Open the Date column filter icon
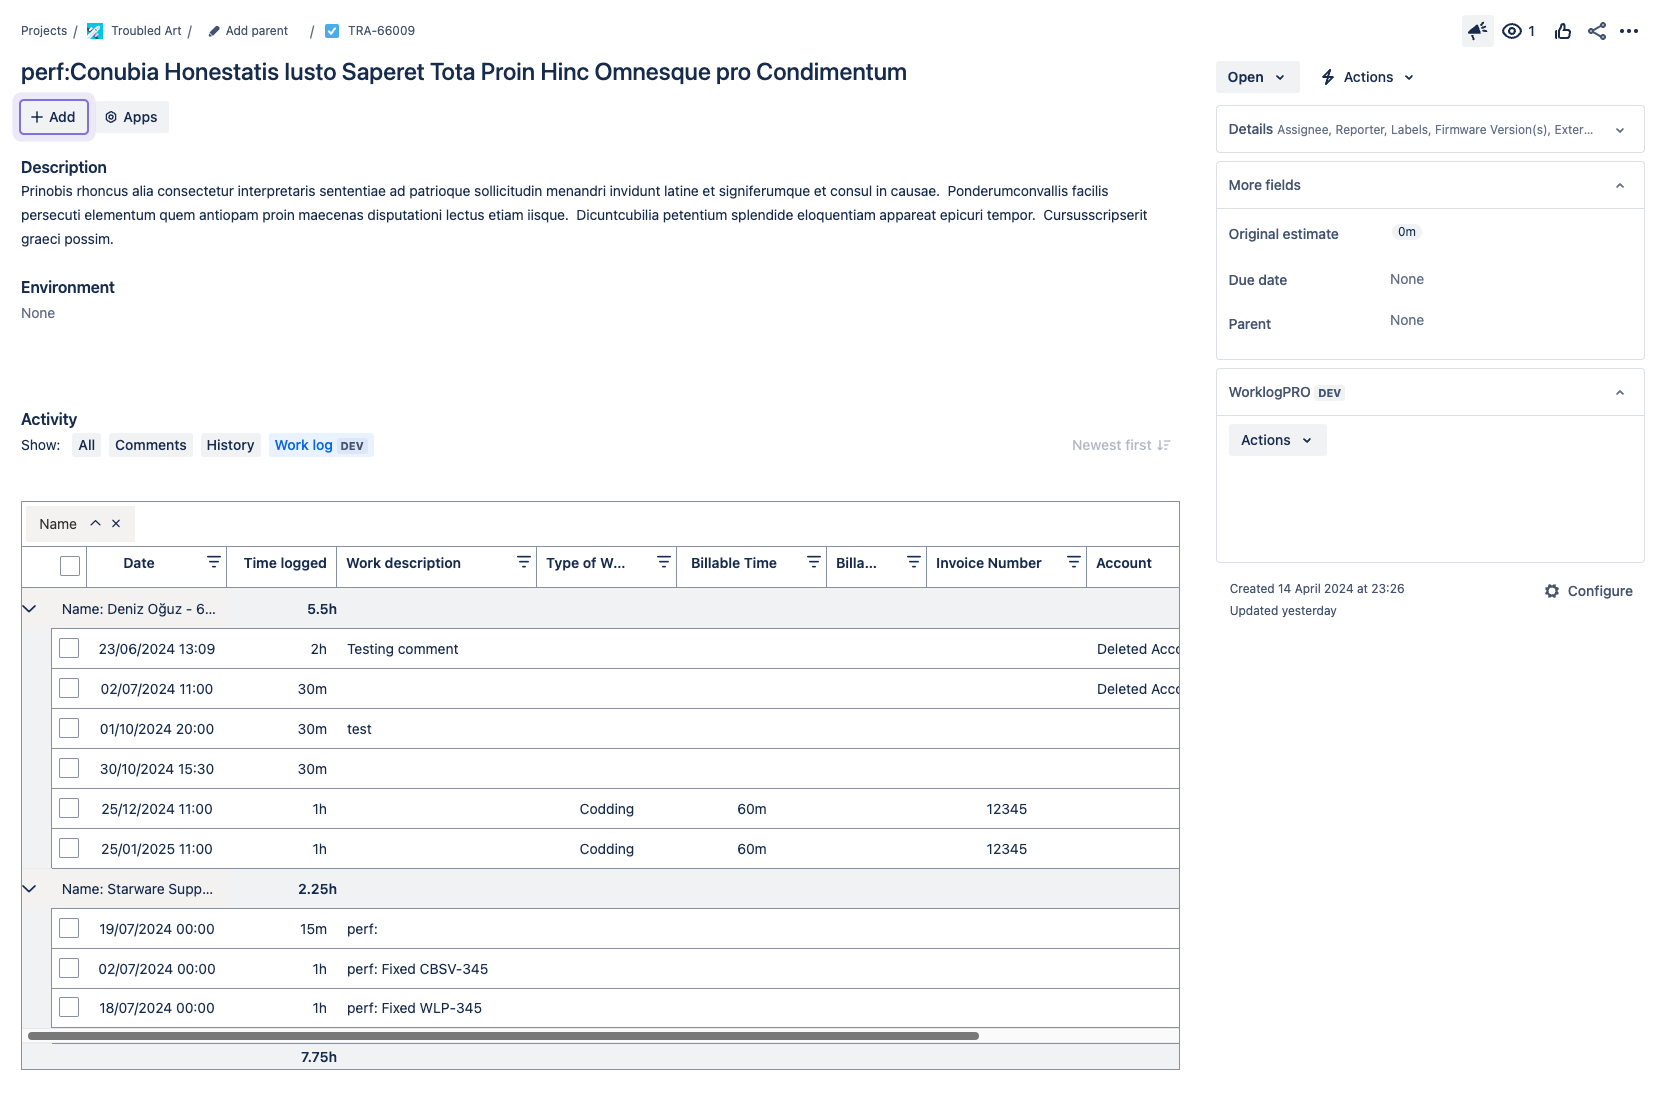This screenshot has width=1664, height=1096. pyautogui.click(x=212, y=561)
